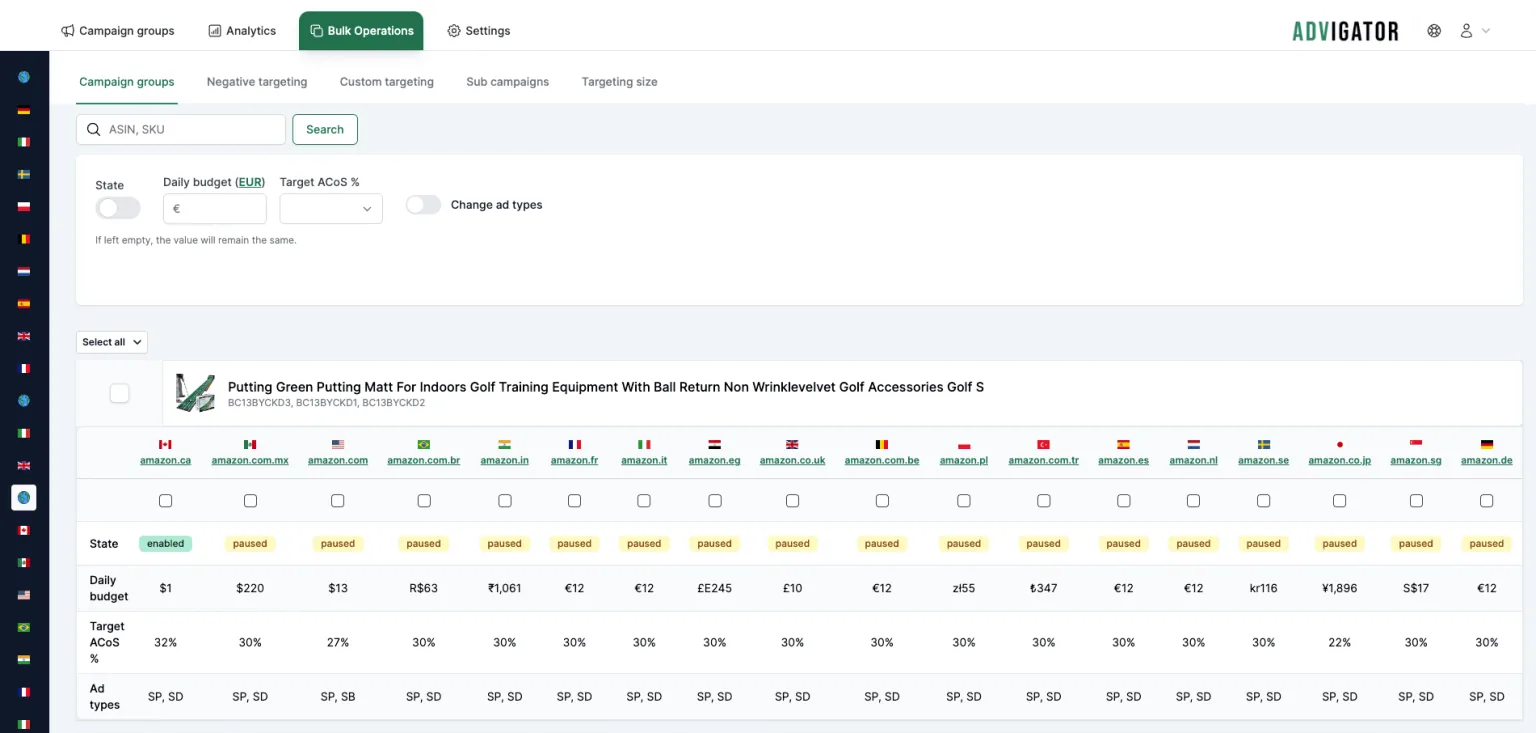Open the Target ACoS % dropdown
This screenshot has width=1536, height=733.
331,209
